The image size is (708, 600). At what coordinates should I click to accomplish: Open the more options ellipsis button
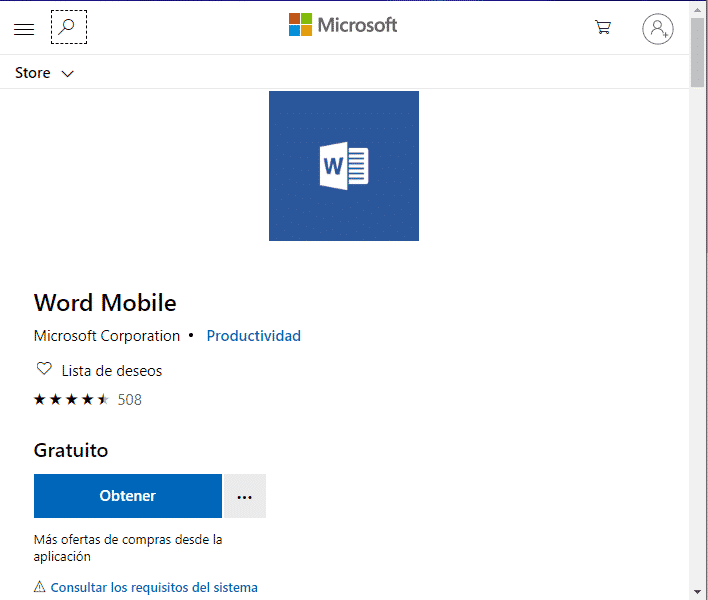pyautogui.click(x=244, y=496)
